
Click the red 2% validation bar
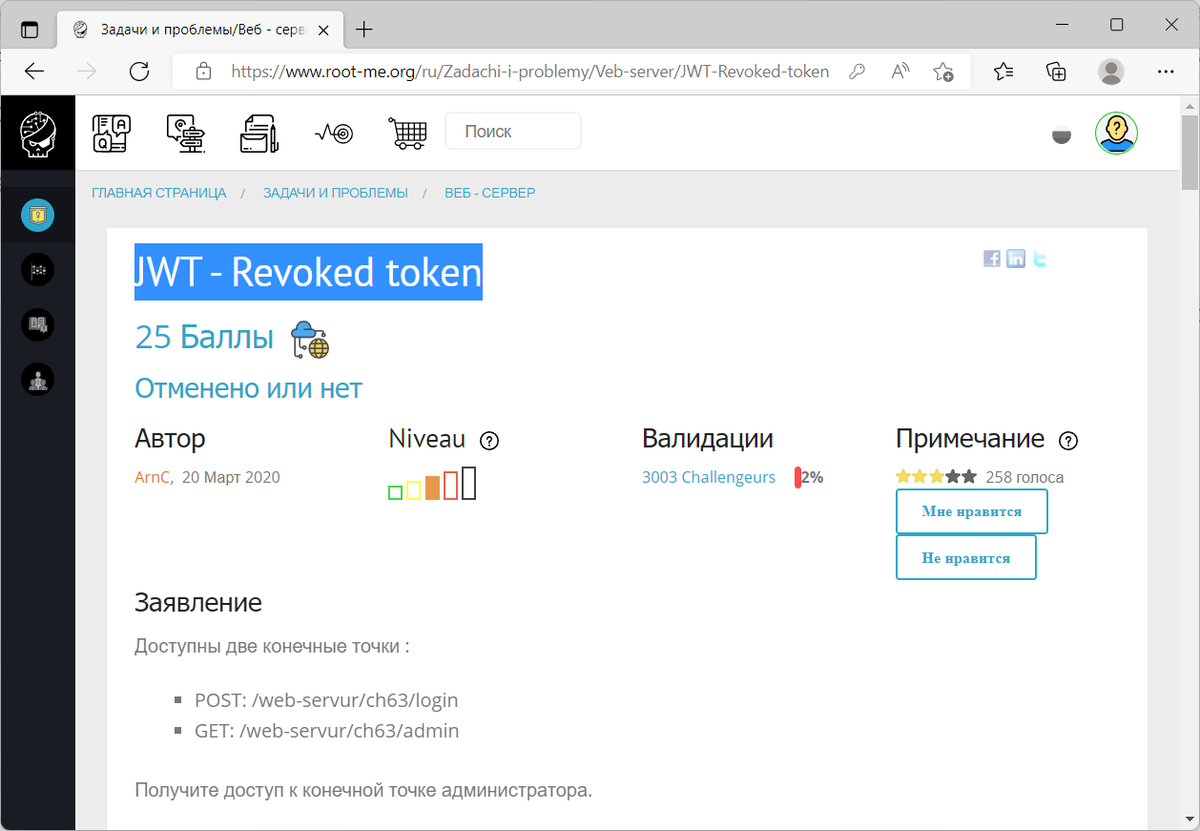click(798, 477)
